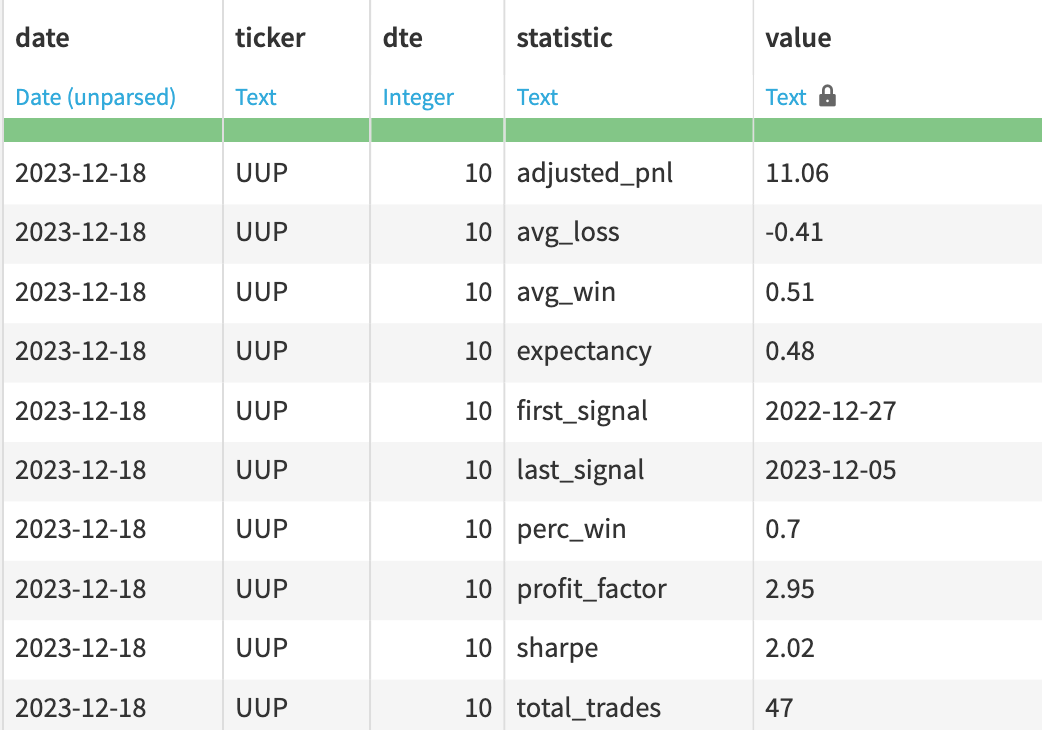Open the dte column header menu
Image resolution: width=1042 pixels, height=730 pixels.
pyautogui.click(x=403, y=39)
